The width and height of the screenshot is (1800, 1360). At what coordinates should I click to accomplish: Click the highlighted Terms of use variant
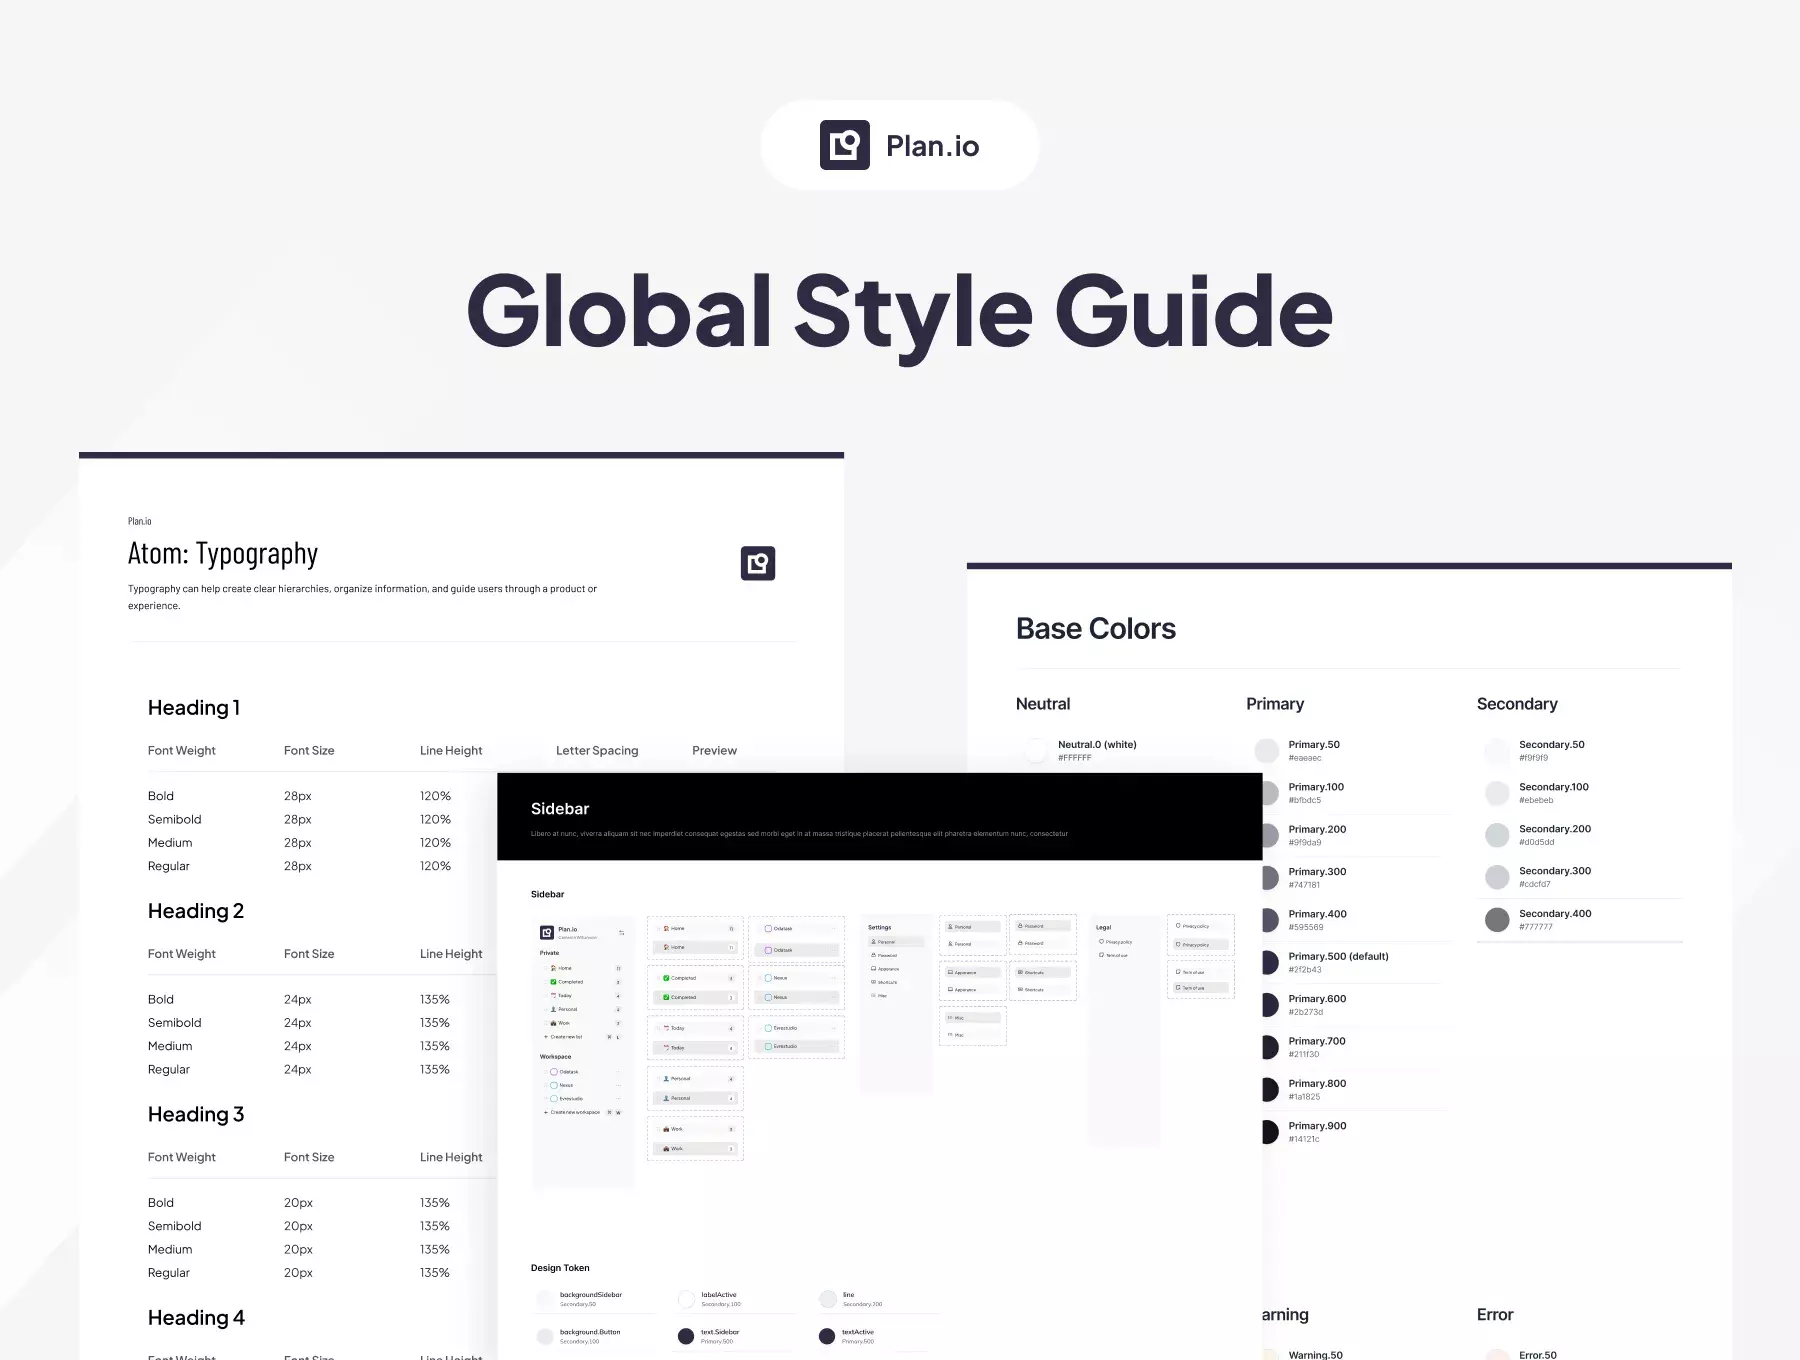[x=1200, y=988]
